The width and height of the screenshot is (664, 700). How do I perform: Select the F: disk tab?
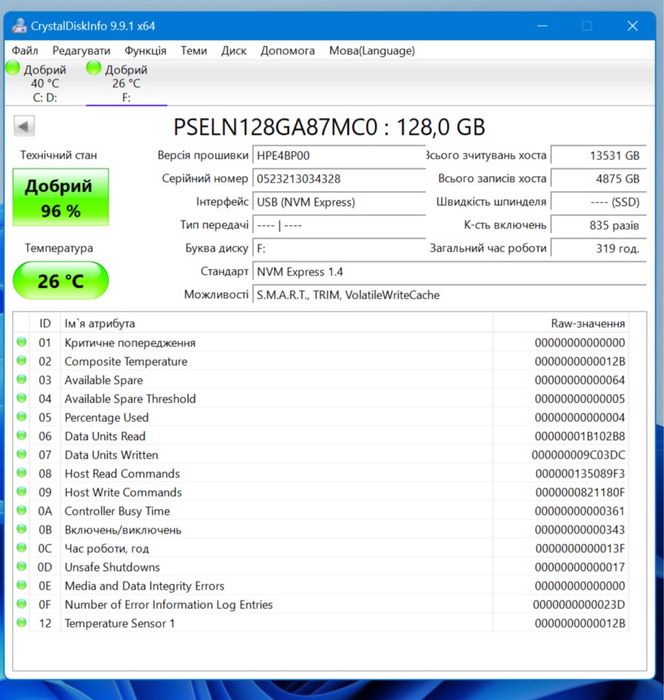[126, 83]
